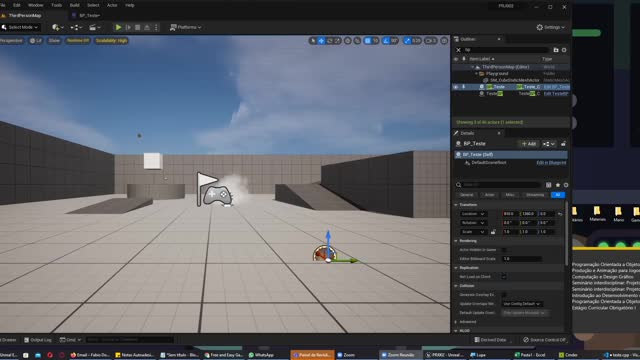Open the Actor menu
The image size is (640, 360).
pyautogui.click(x=112, y=5)
